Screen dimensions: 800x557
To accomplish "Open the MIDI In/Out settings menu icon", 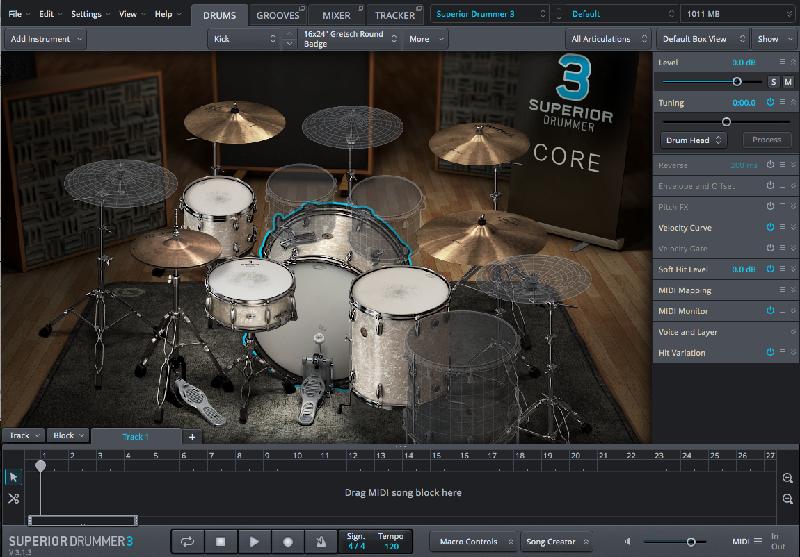I will (758, 541).
